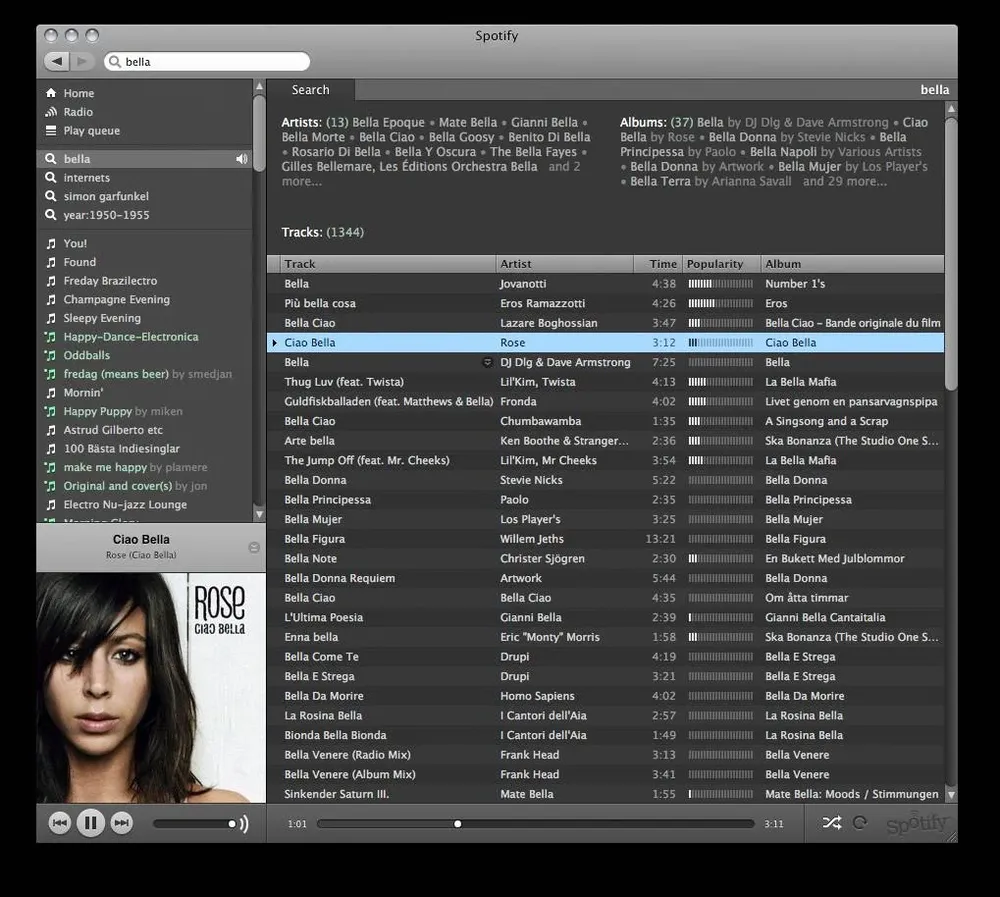This screenshot has width=1000, height=897.
Task: Click the back navigation arrow
Action: [57, 62]
